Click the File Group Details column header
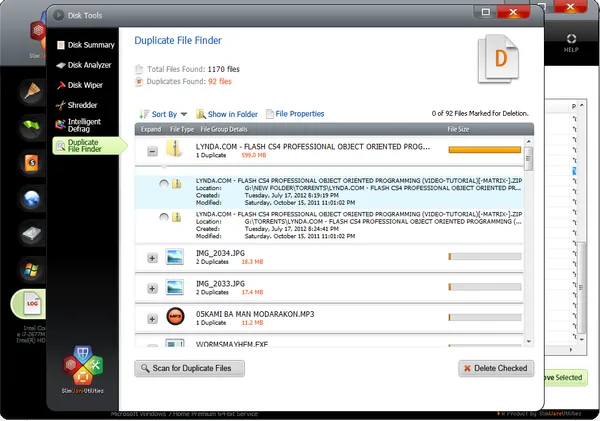Screen dimensions: 600x421 [x=224, y=129]
